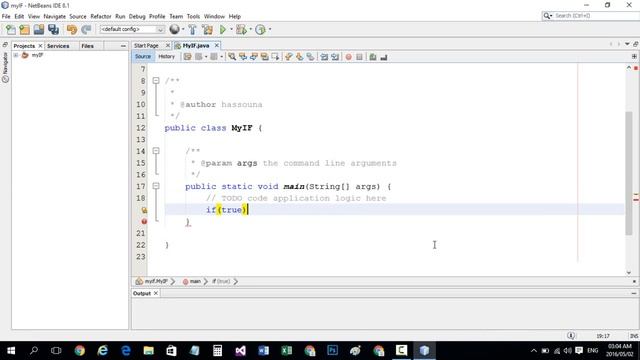Click the Build Project hammer icon
The image size is (640, 360).
[192, 29]
